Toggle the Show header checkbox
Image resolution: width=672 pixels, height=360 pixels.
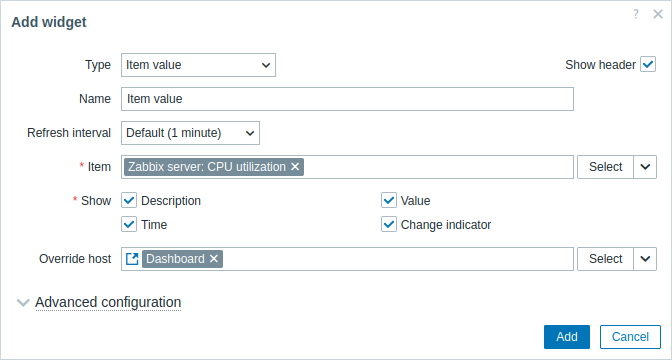(x=648, y=65)
